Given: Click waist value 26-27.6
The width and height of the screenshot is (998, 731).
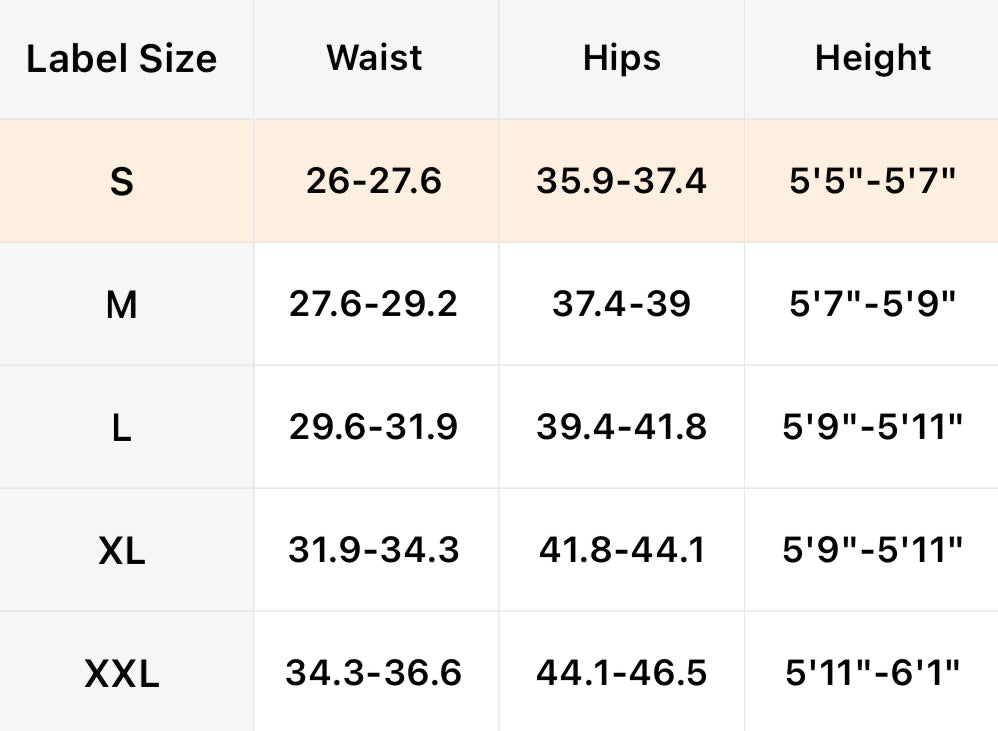Looking at the screenshot, I should 374,181.
